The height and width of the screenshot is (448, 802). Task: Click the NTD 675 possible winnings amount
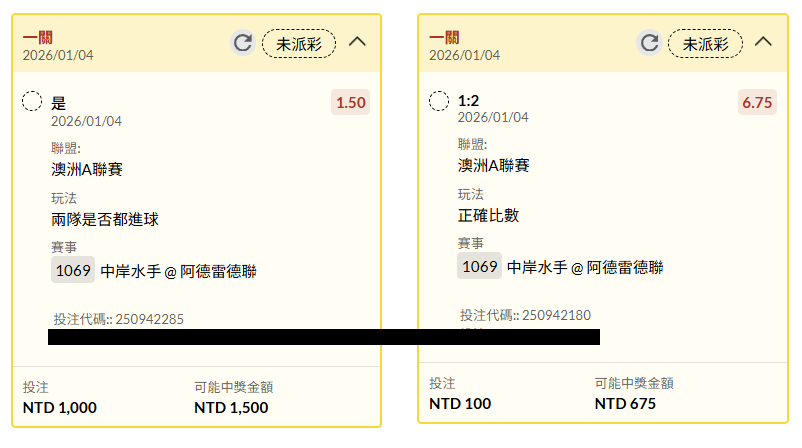[625, 403]
